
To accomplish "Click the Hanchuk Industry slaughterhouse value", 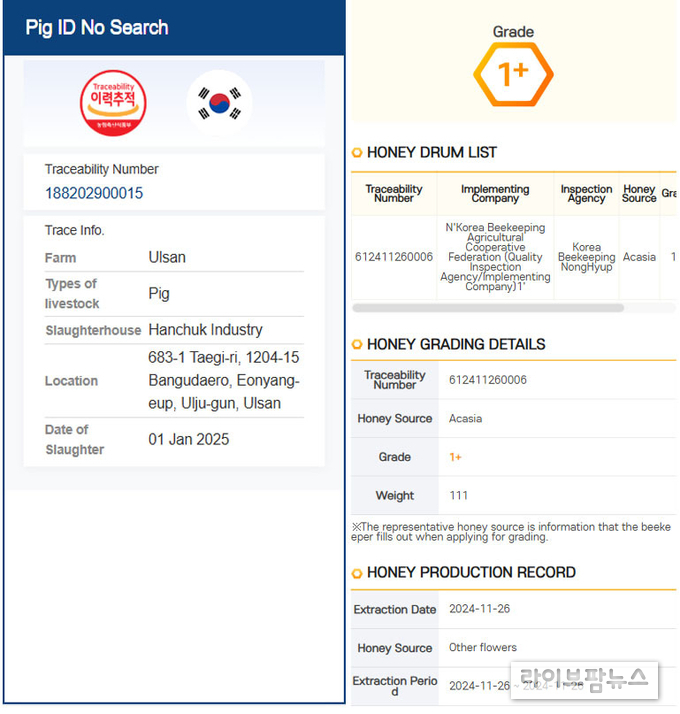I will pos(205,330).
